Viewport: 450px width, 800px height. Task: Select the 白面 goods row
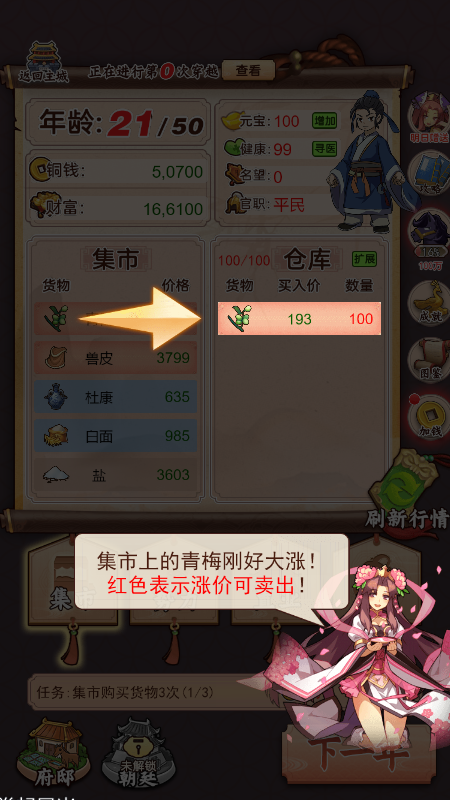pos(116,436)
